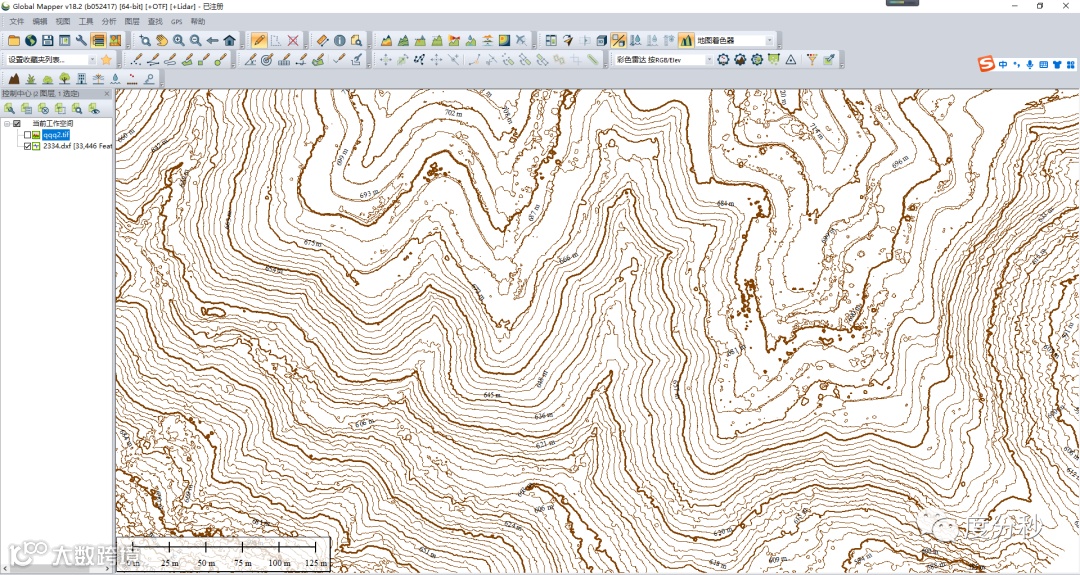Click the target point digitizer icon

(x=267, y=60)
